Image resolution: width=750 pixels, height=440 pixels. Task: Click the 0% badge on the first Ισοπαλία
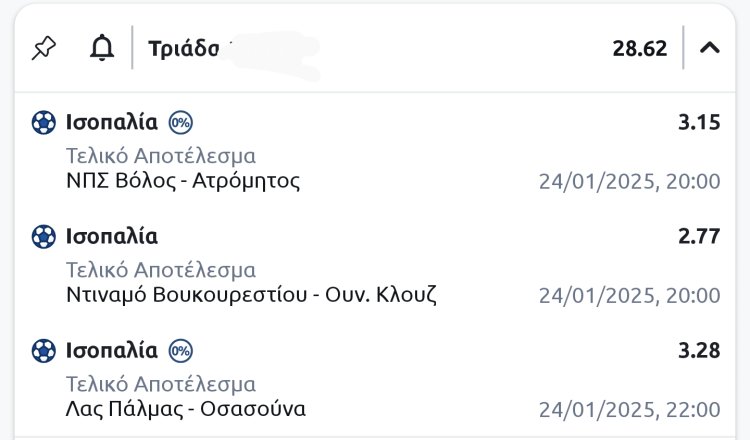point(181,123)
